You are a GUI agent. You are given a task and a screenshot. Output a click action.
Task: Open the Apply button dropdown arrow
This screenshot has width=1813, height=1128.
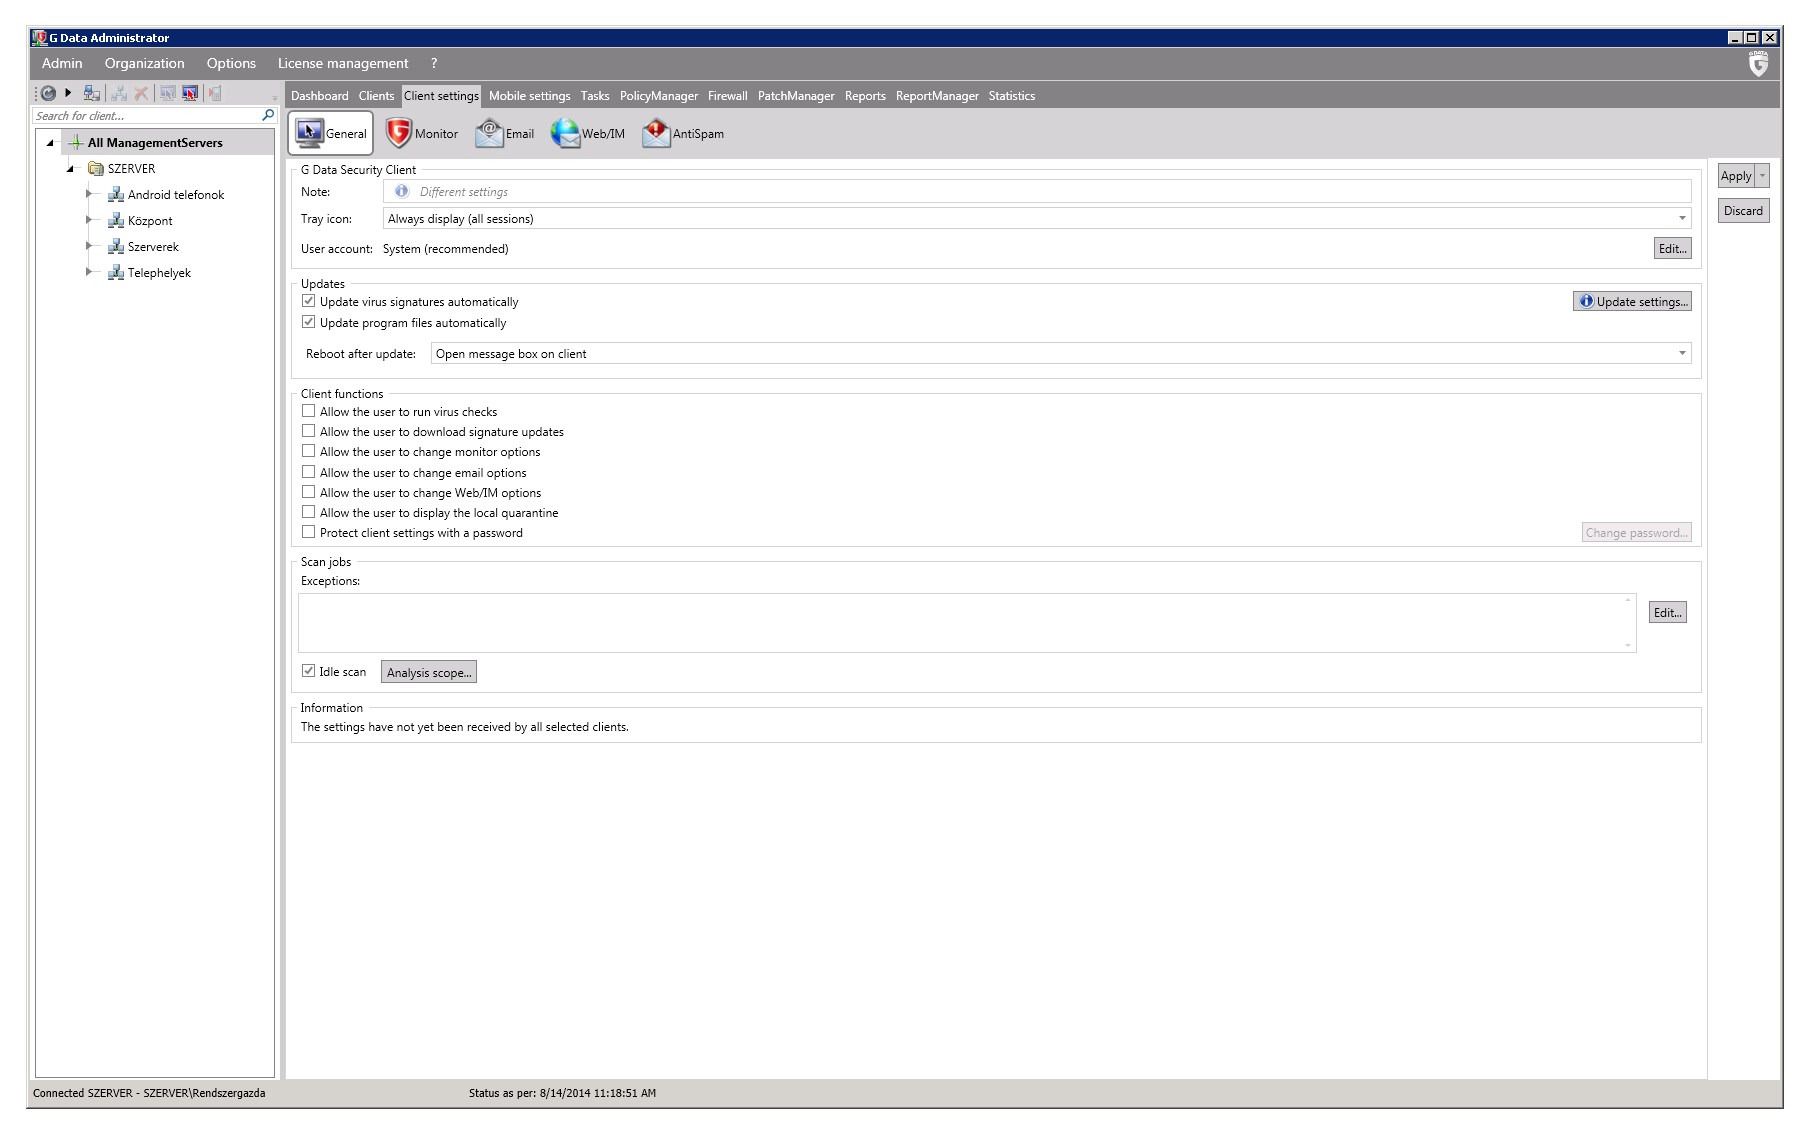(1762, 176)
